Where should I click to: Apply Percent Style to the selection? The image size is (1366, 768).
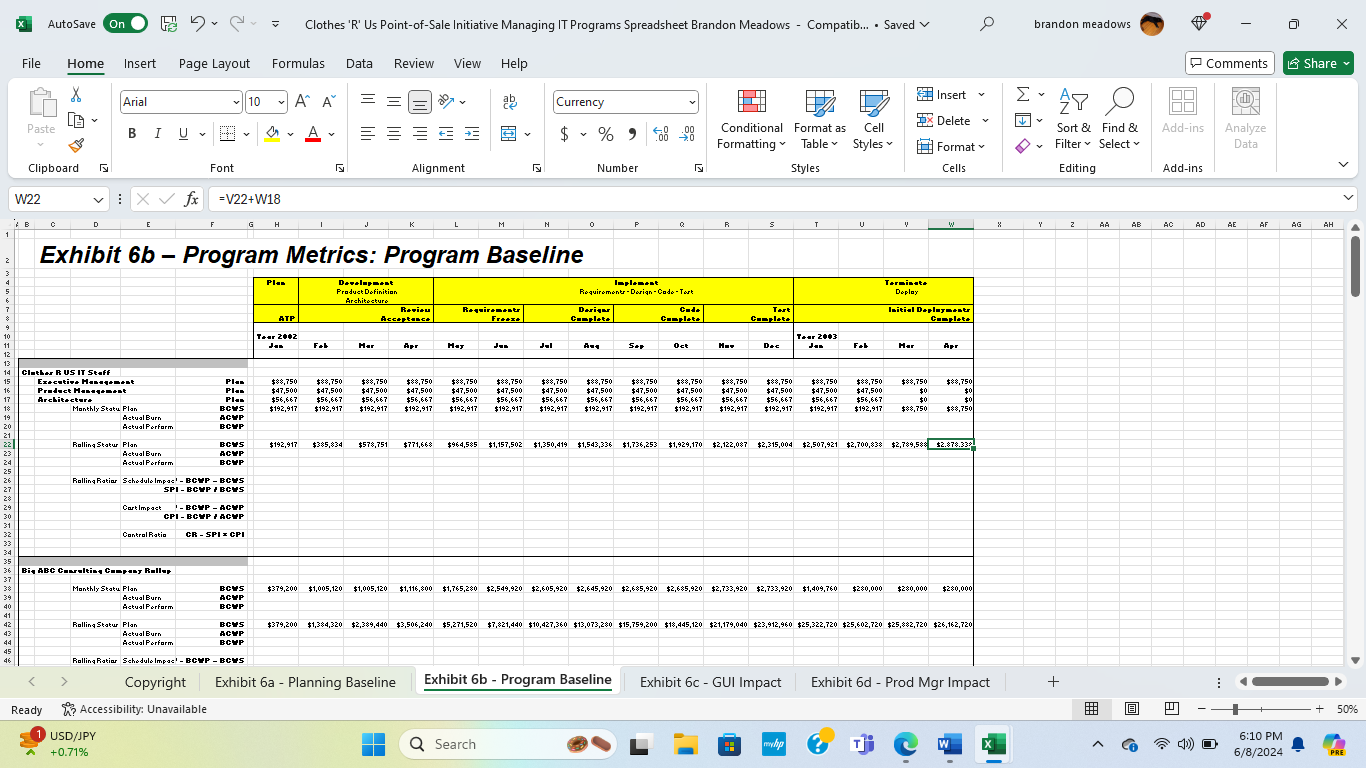(x=605, y=132)
